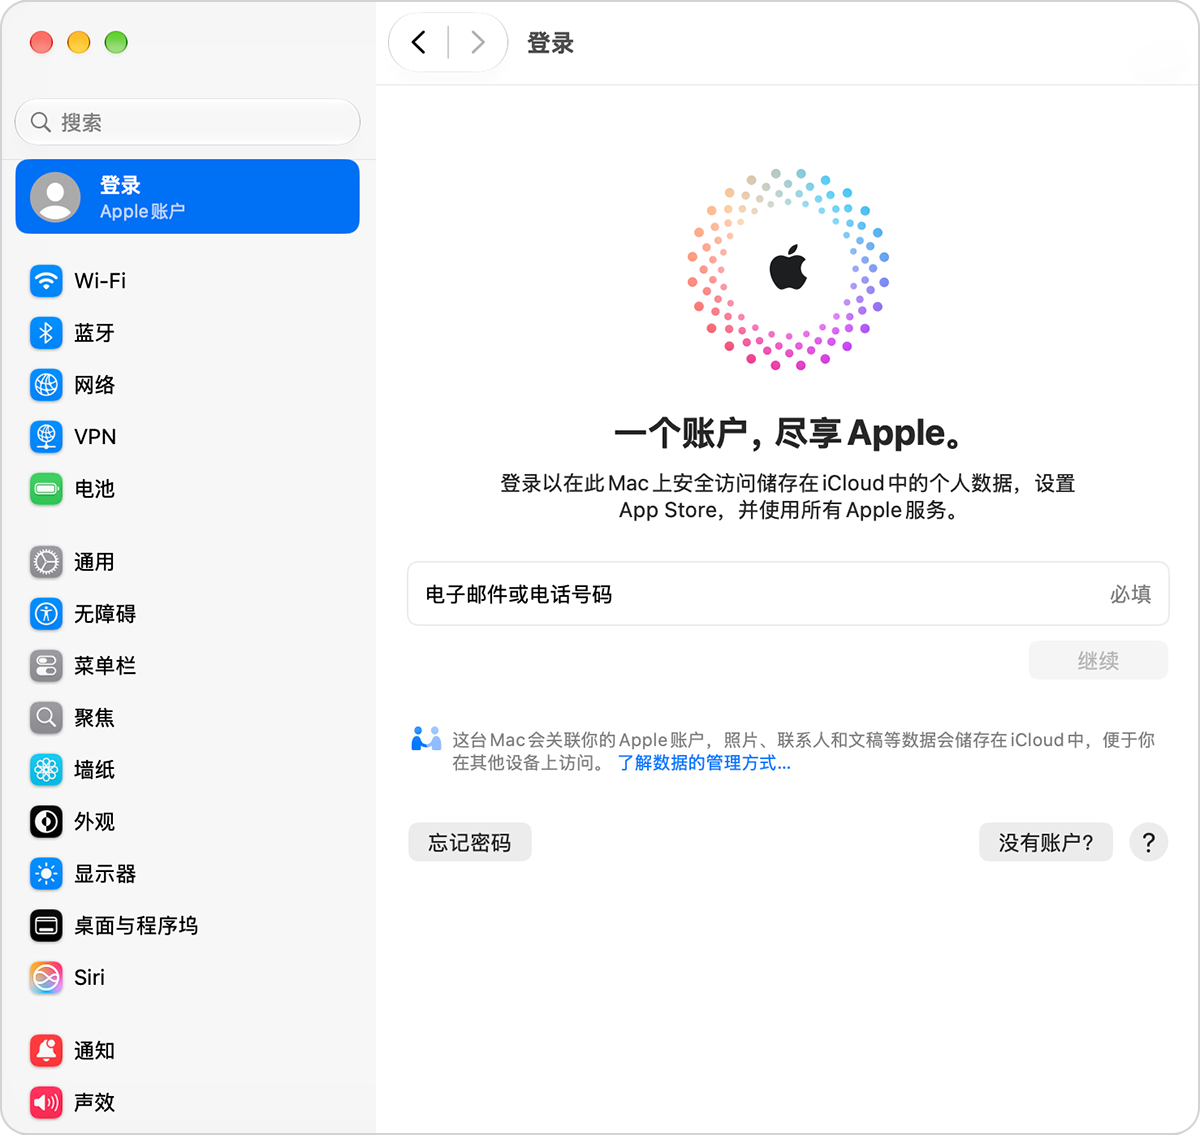The width and height of the screenshot is (1200, 1136).
Task: Go back with the left chevron
Action: (x=419, y=42)
